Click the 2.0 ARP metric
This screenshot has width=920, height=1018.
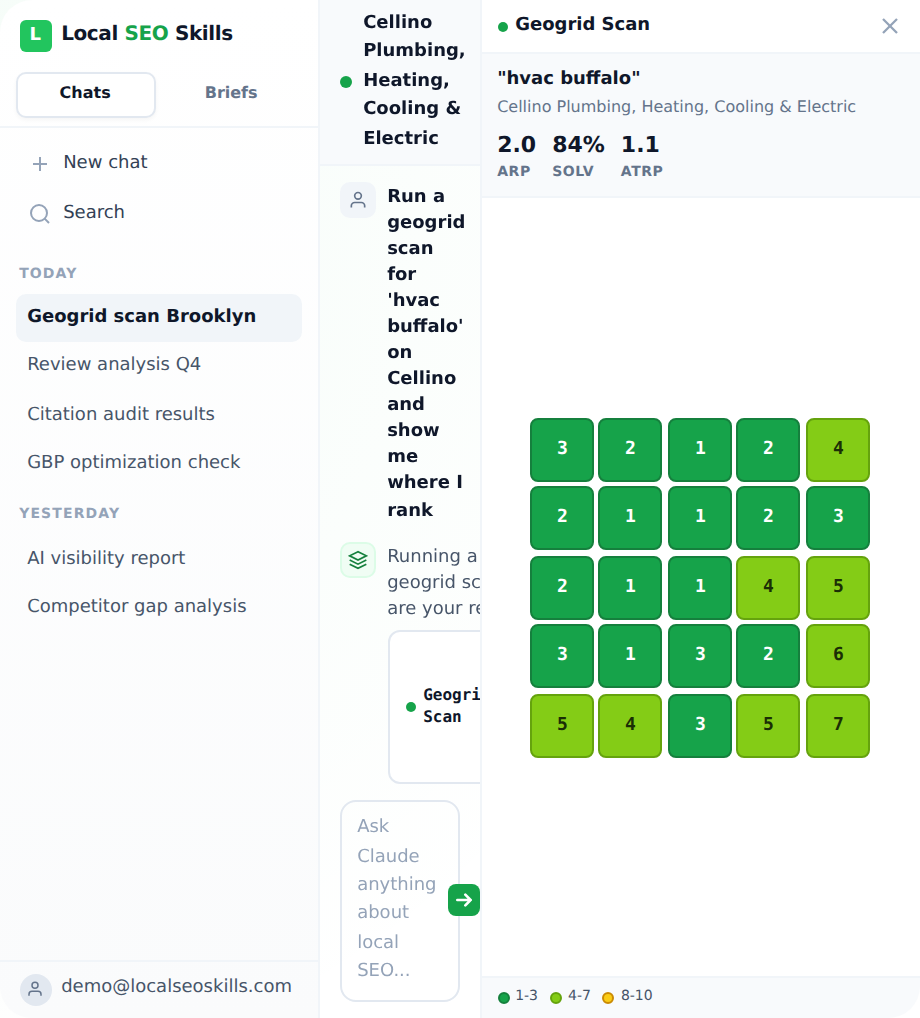pyautogui.click(x=517, y=156)
